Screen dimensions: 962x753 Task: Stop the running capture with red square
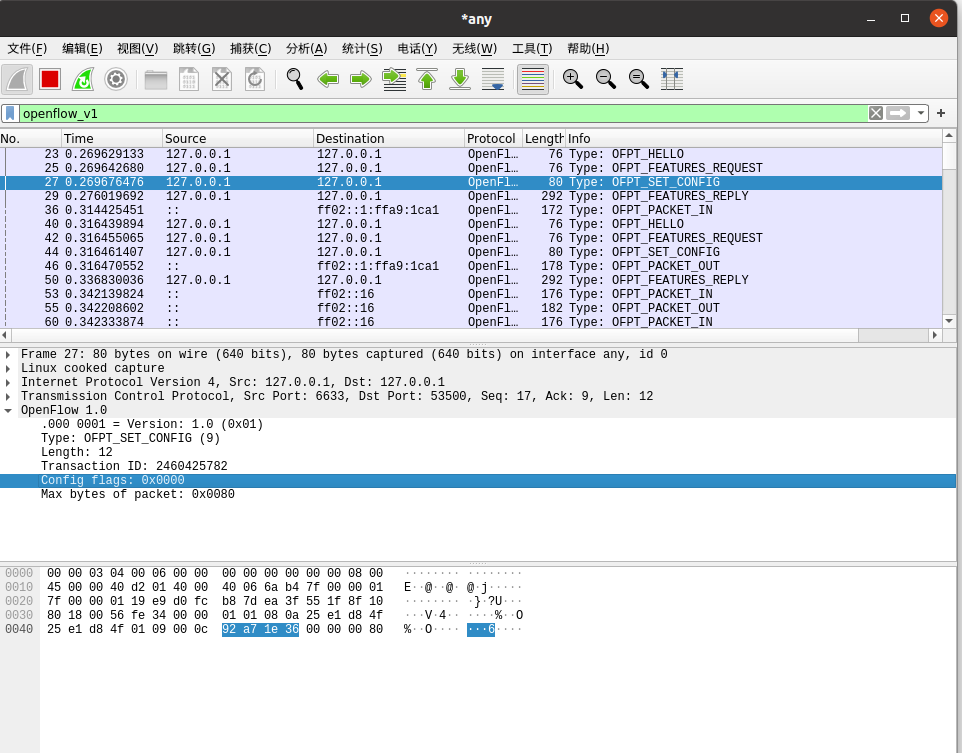tap(50, 79)
